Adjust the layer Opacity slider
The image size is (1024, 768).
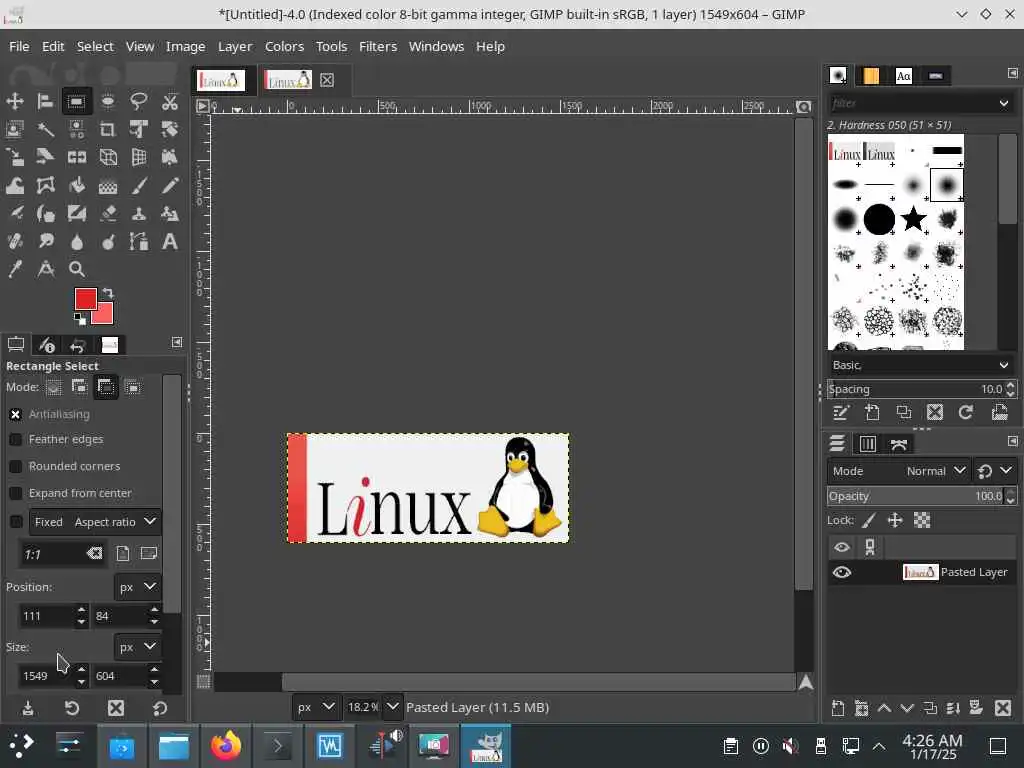[916, 496]
